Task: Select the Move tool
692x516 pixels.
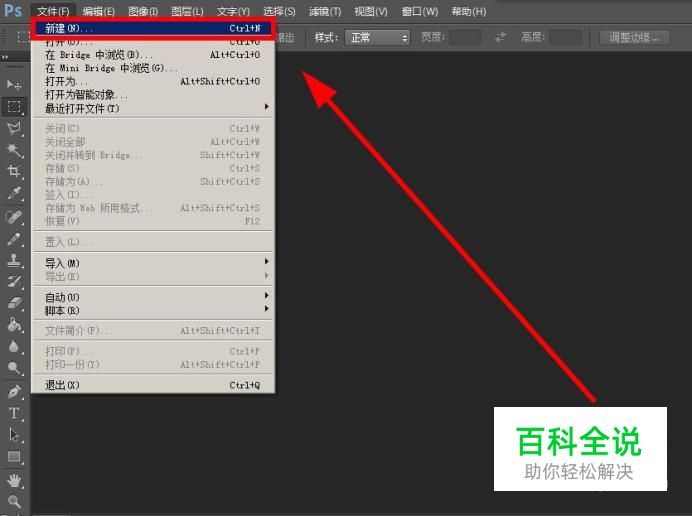Action: pyautogui.click(x=14, y=85)
